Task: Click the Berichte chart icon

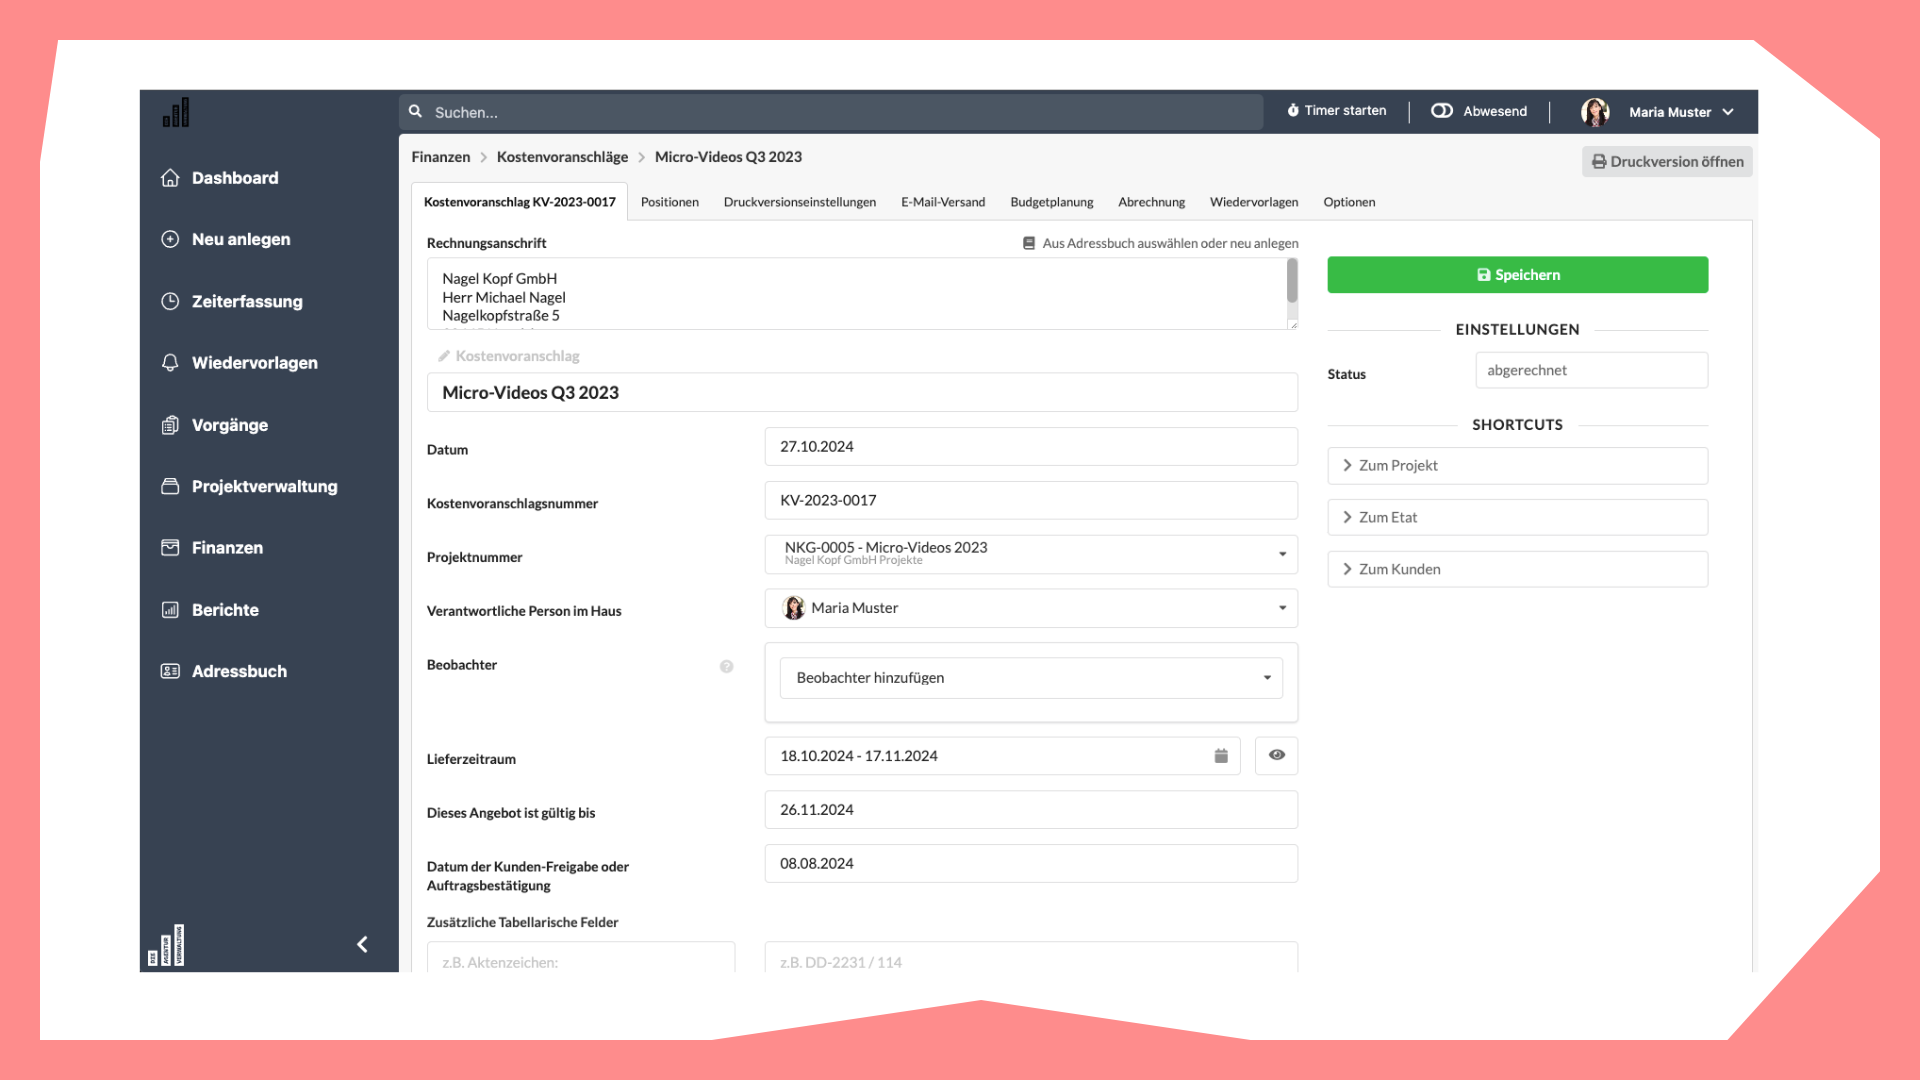Action: click(171, 610)
